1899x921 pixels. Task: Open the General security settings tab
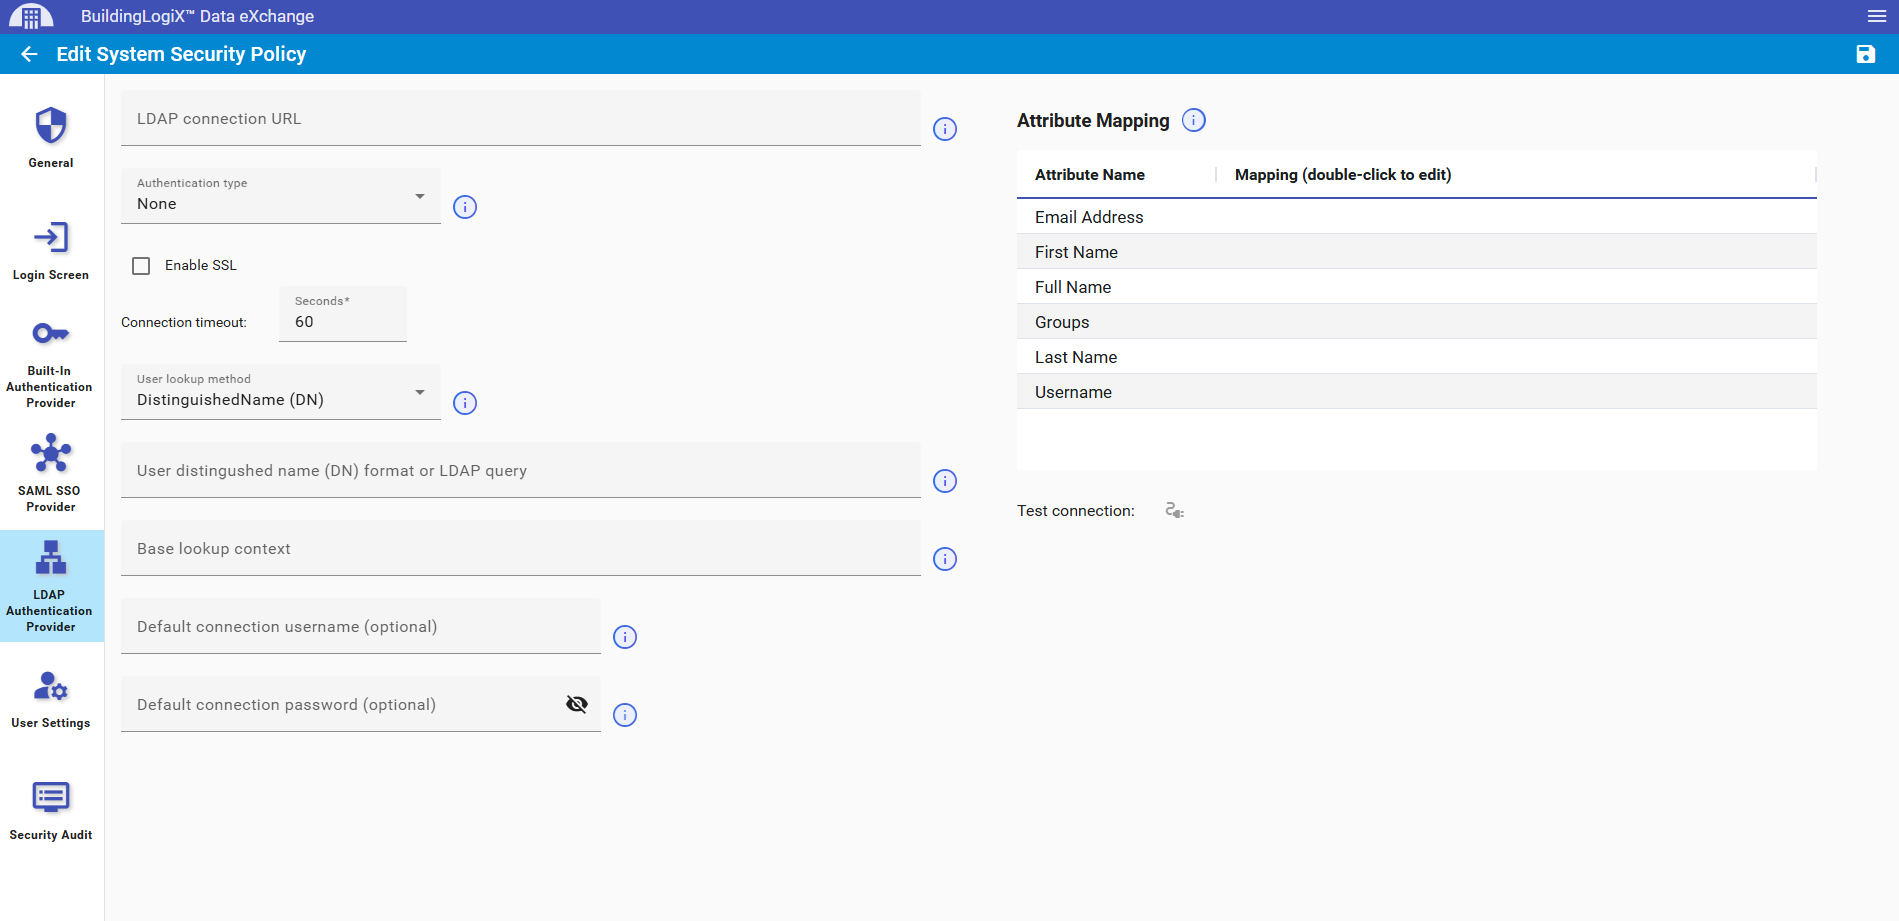51,138
